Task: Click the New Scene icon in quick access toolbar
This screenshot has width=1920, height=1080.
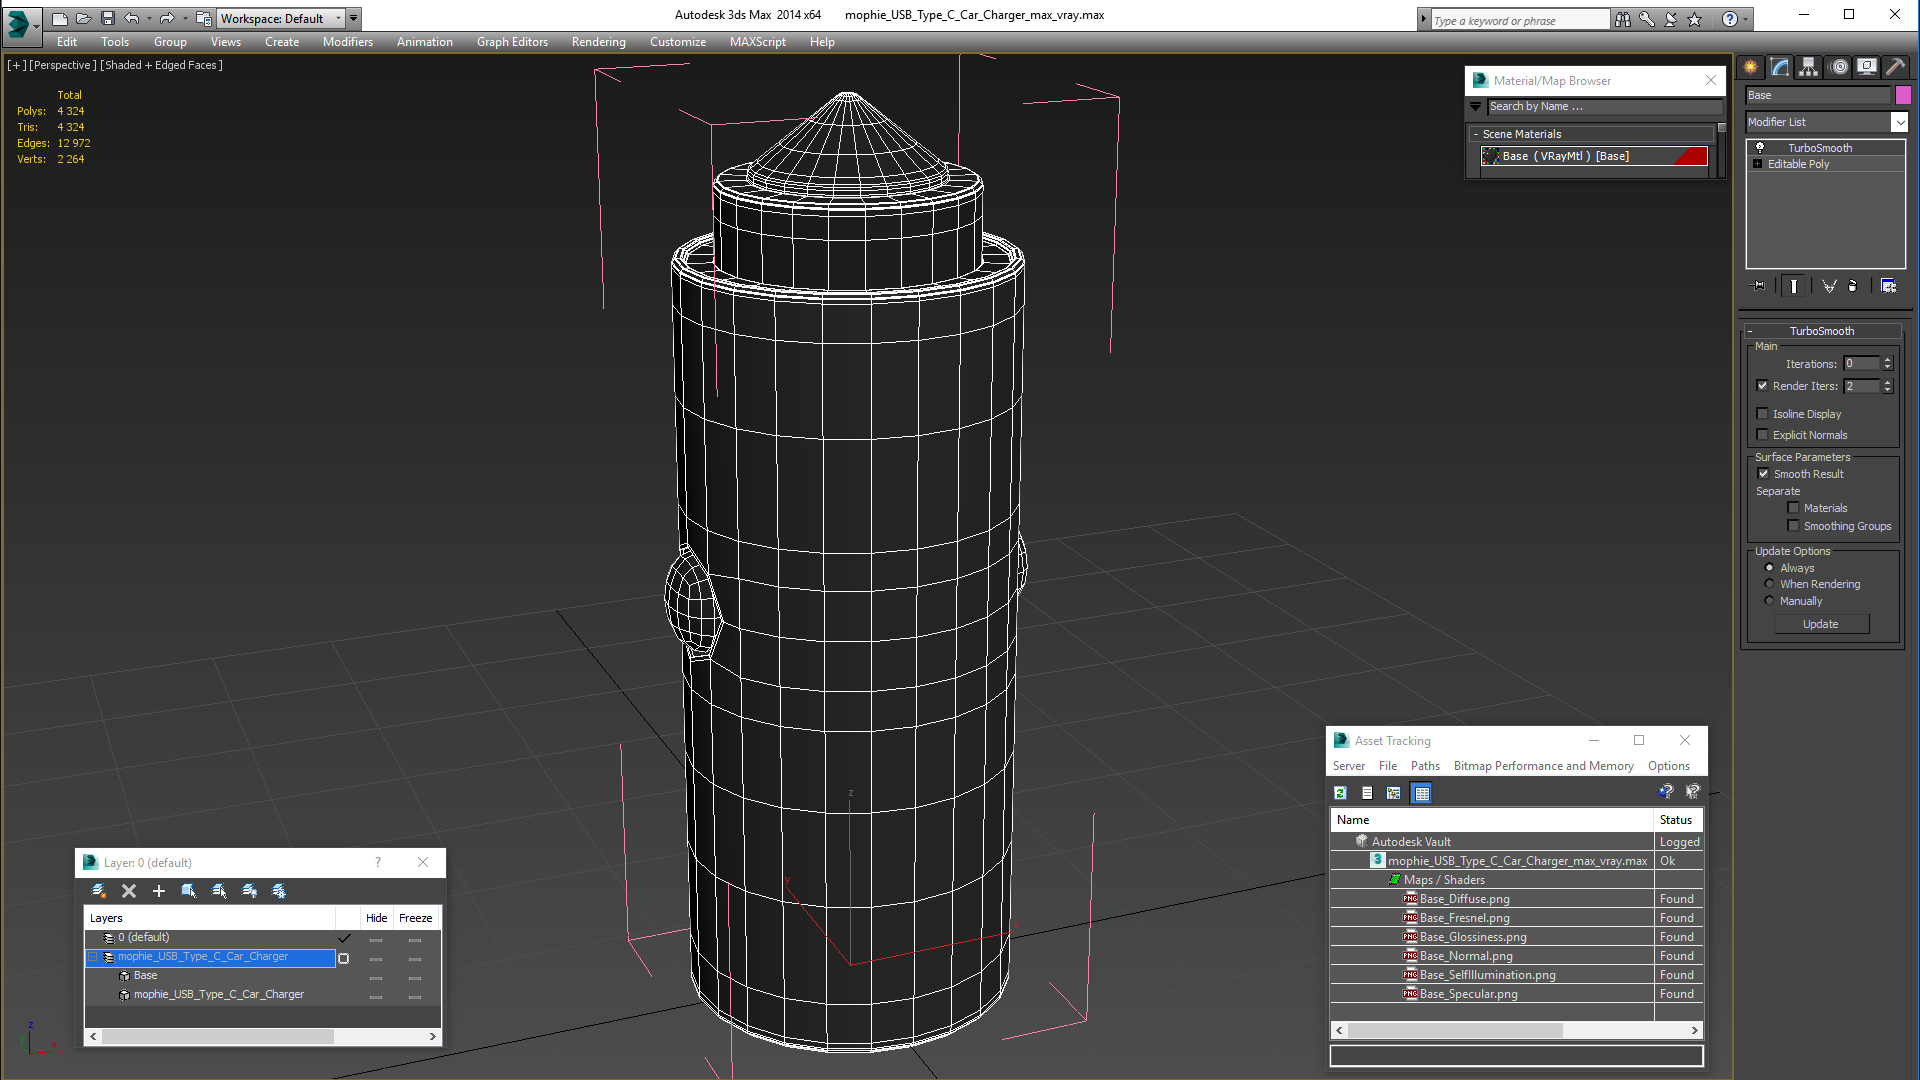Action: point(60,18)
